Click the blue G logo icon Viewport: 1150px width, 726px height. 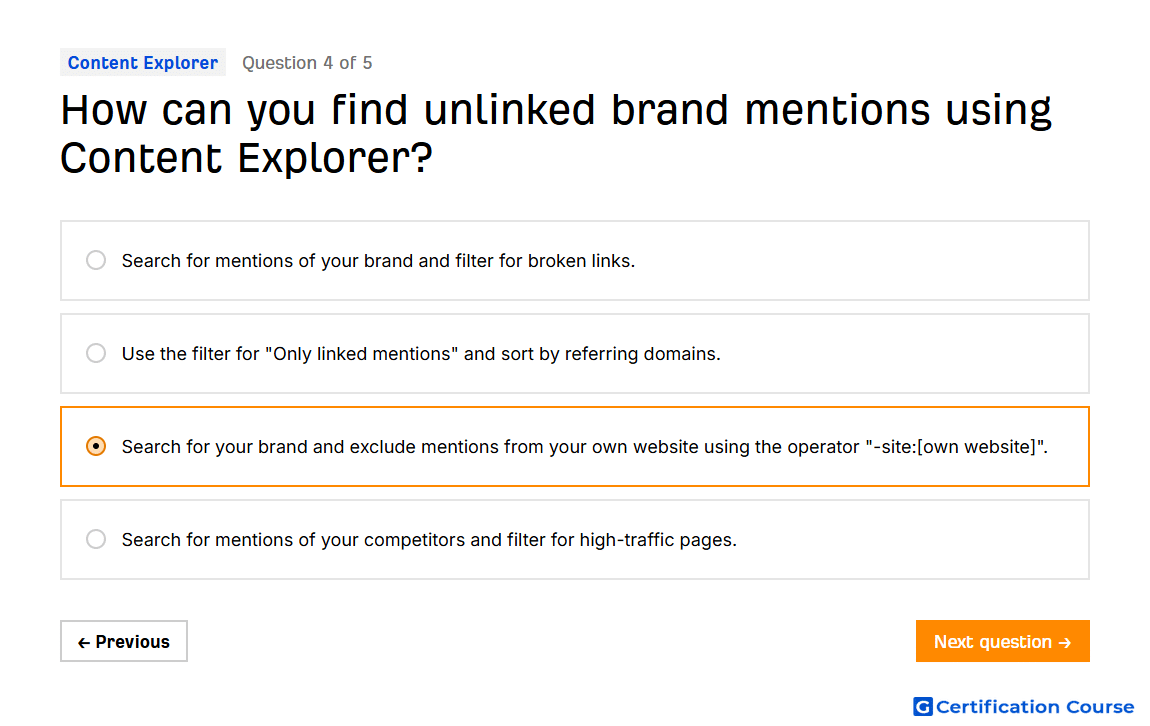923,706
